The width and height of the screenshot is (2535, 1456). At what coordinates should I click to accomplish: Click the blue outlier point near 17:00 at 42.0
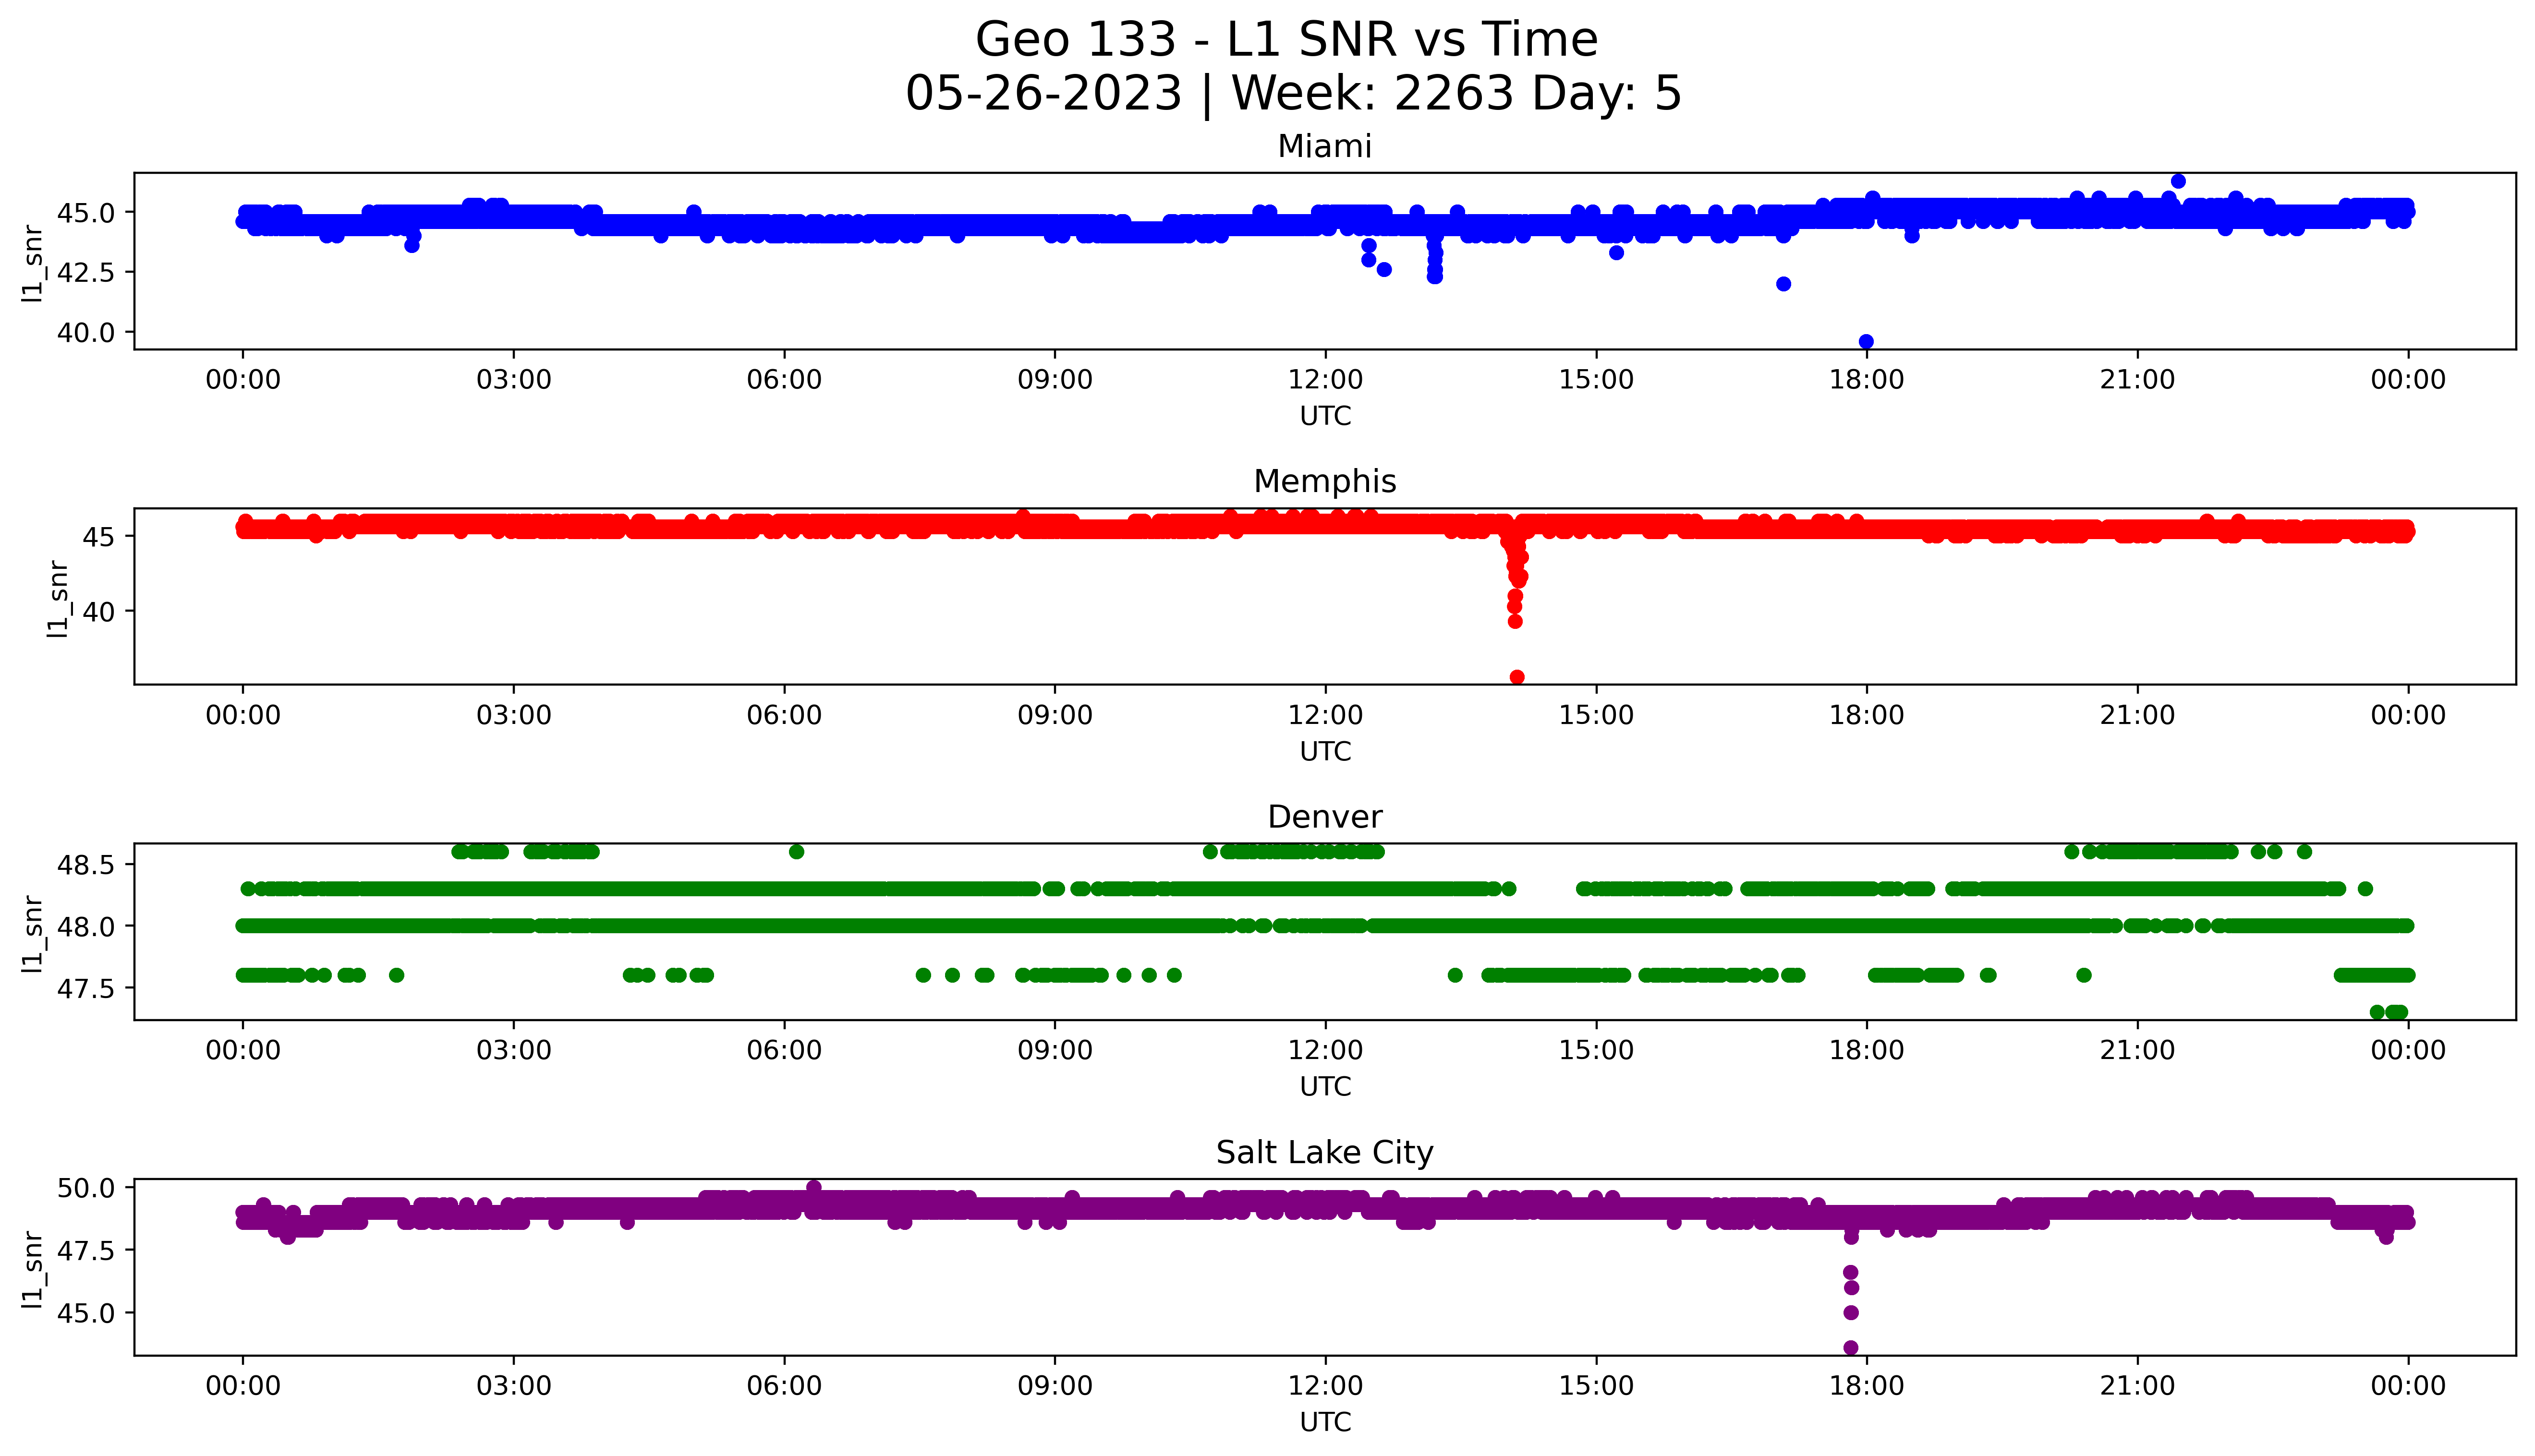tap(1783, 284)
